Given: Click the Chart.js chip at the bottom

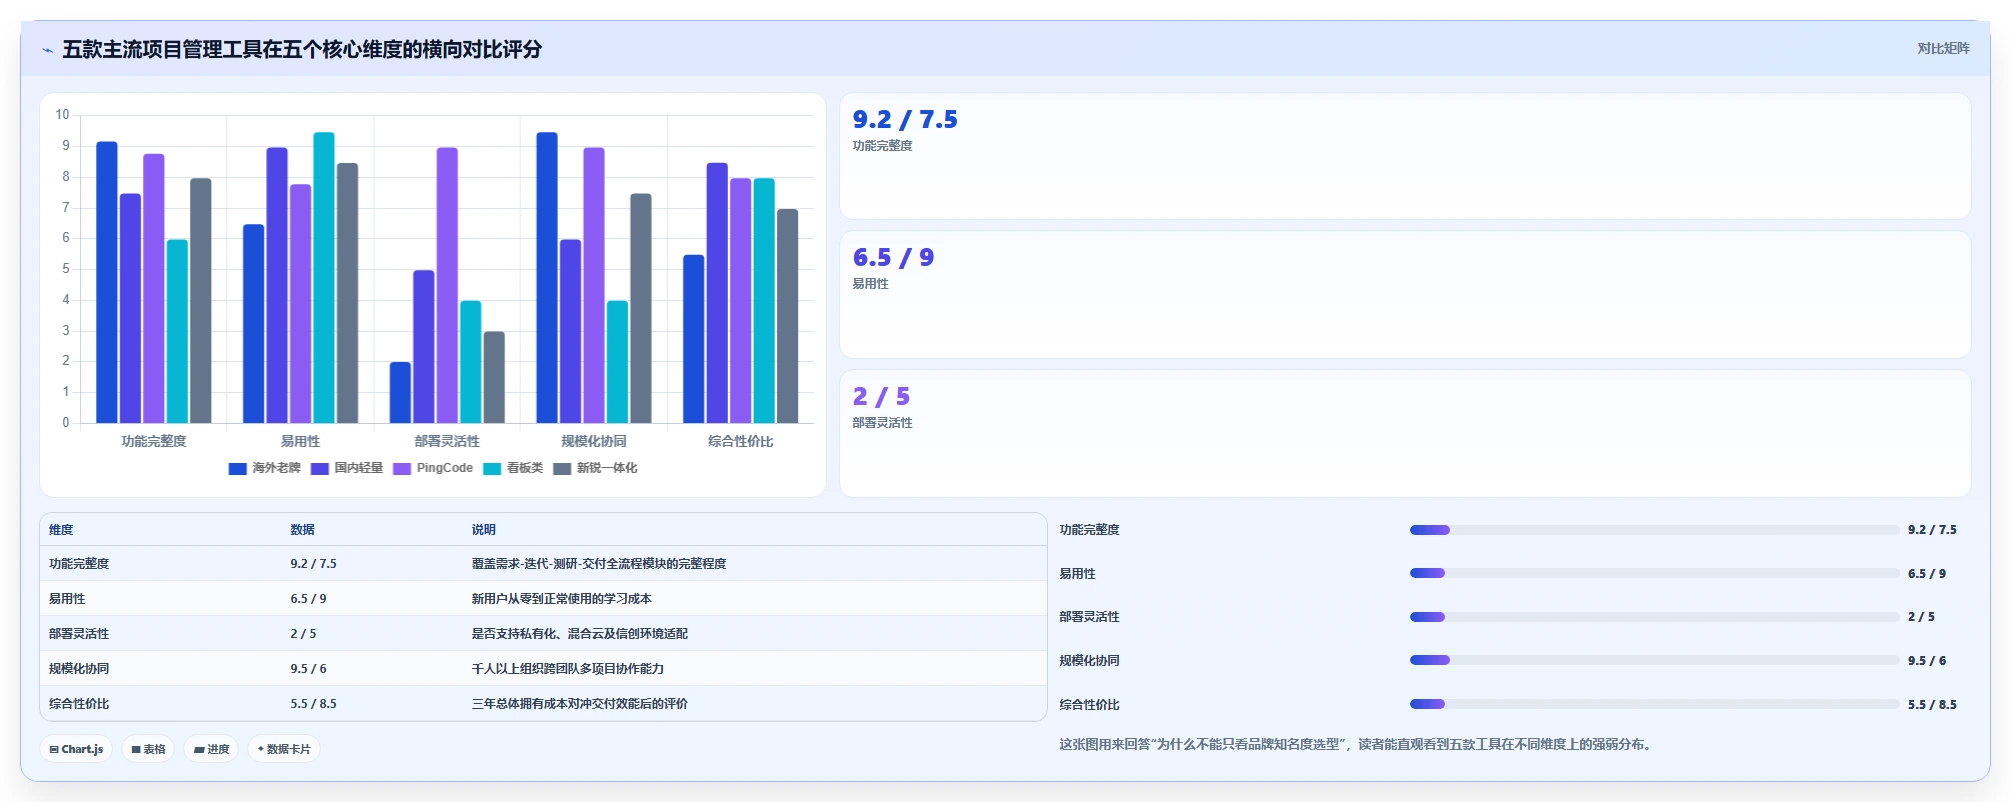Looking at the screenshot, I should pyautogui.click(x=76, y=749).
